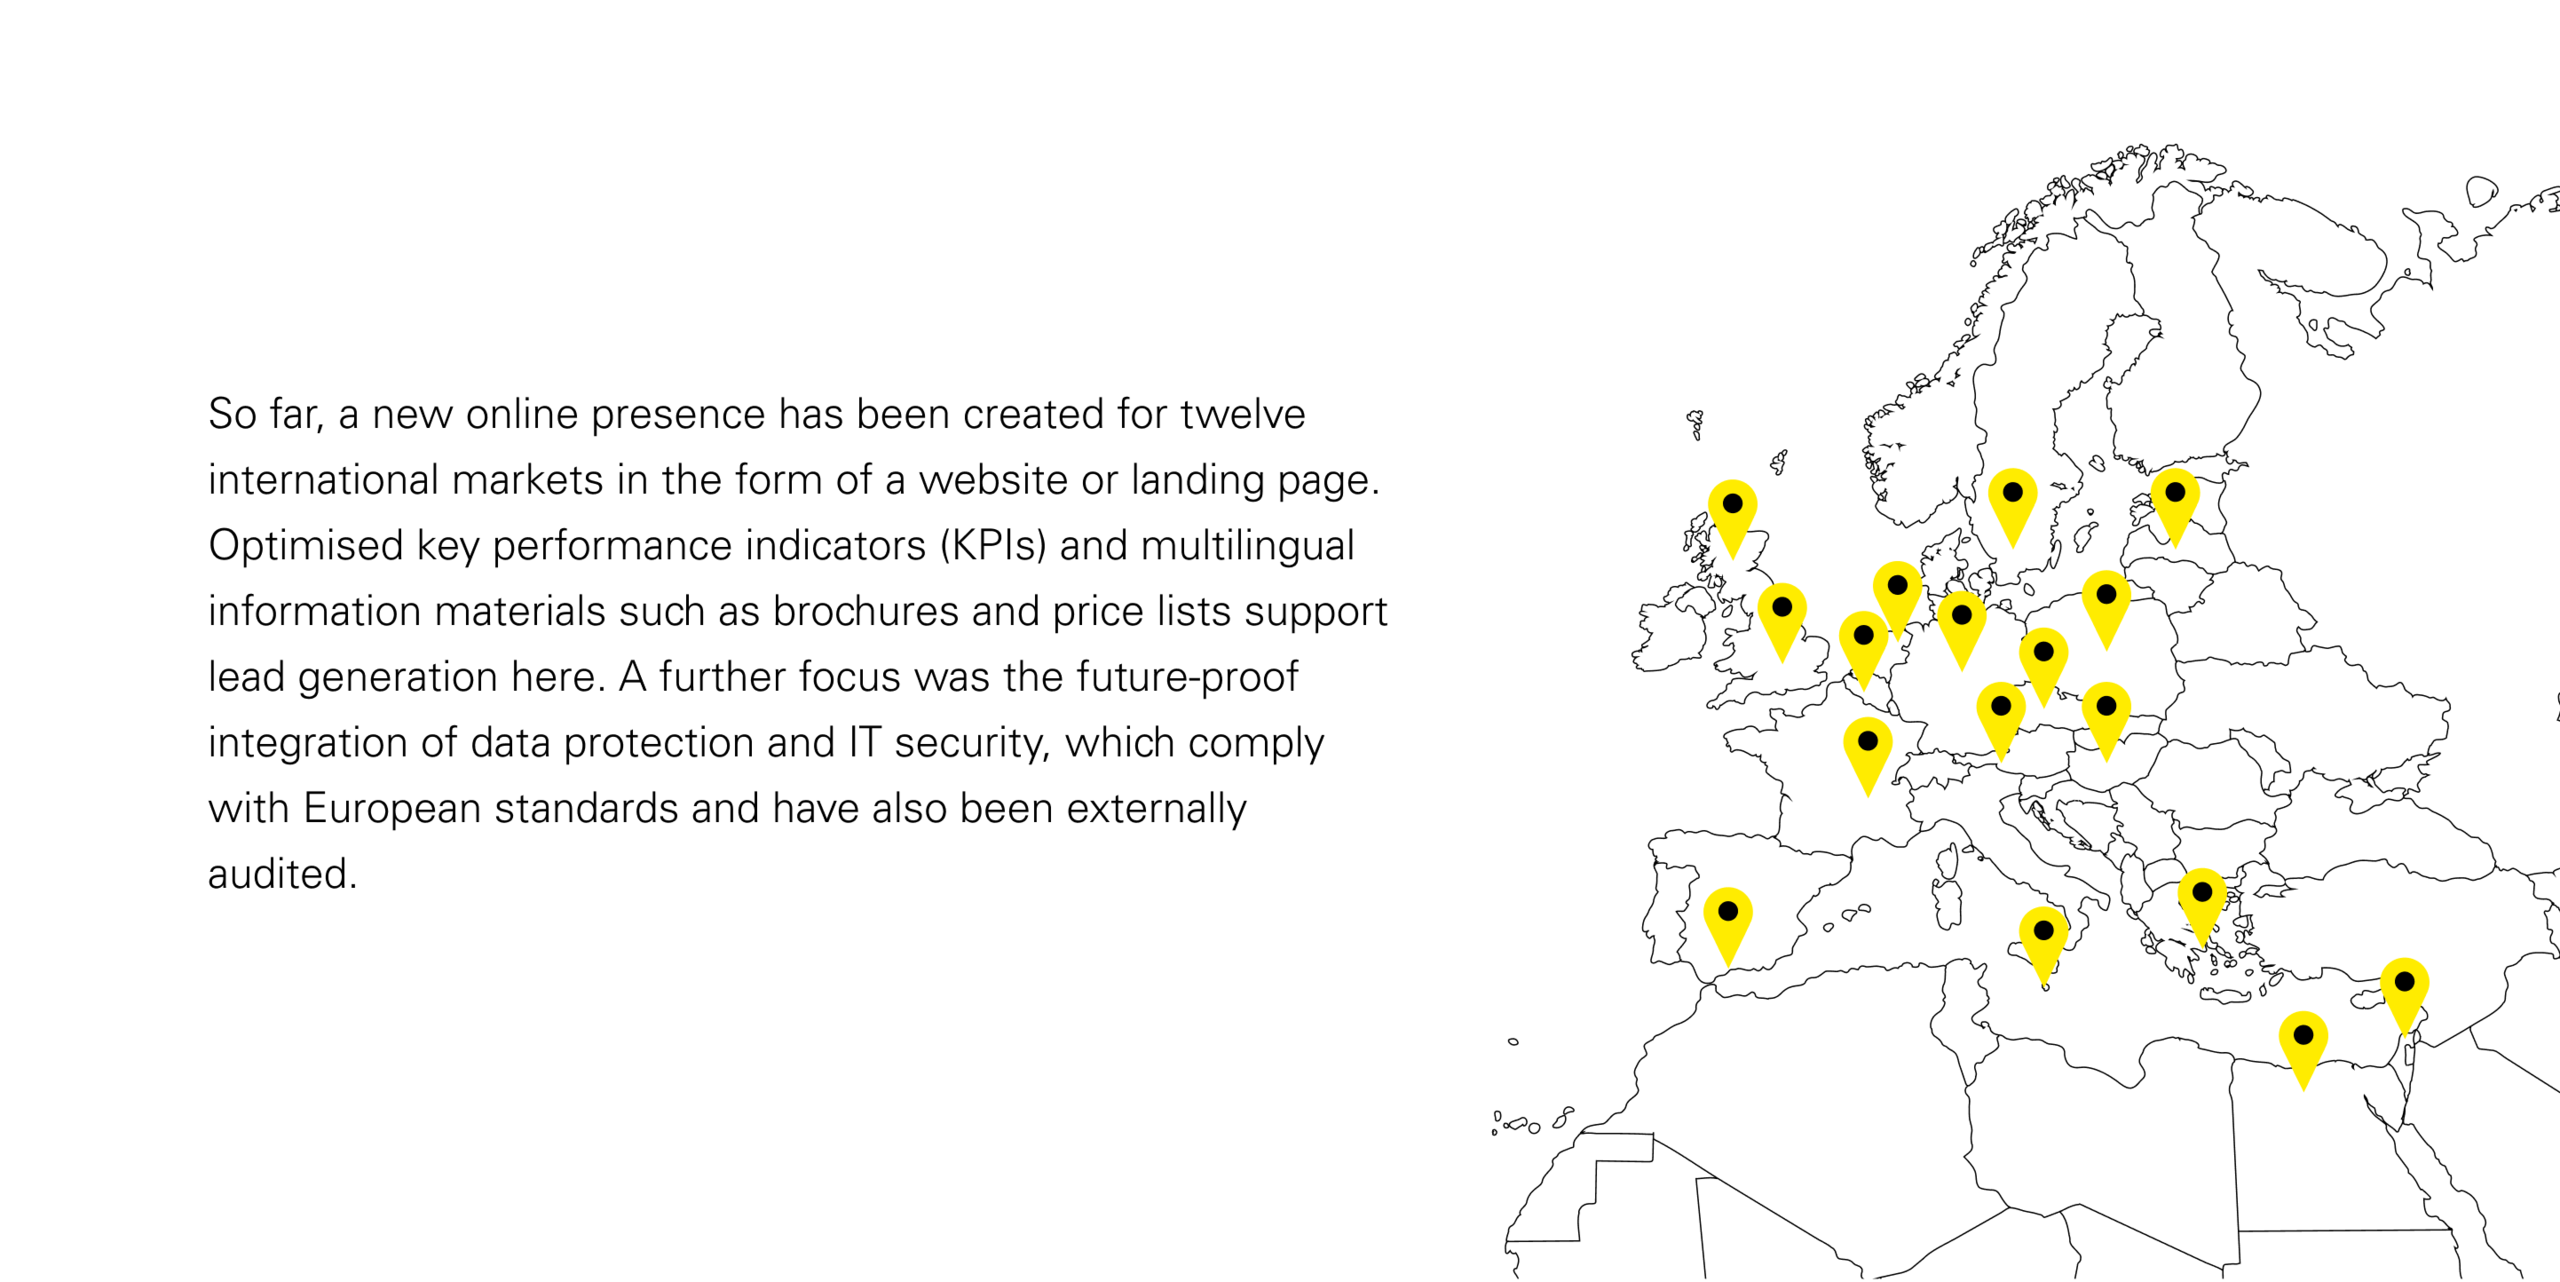The height and width of the screenshot is (1282, 2560).
Task: Click the pin marking France
Action: pyautogui.click(x=1867, y=754)
